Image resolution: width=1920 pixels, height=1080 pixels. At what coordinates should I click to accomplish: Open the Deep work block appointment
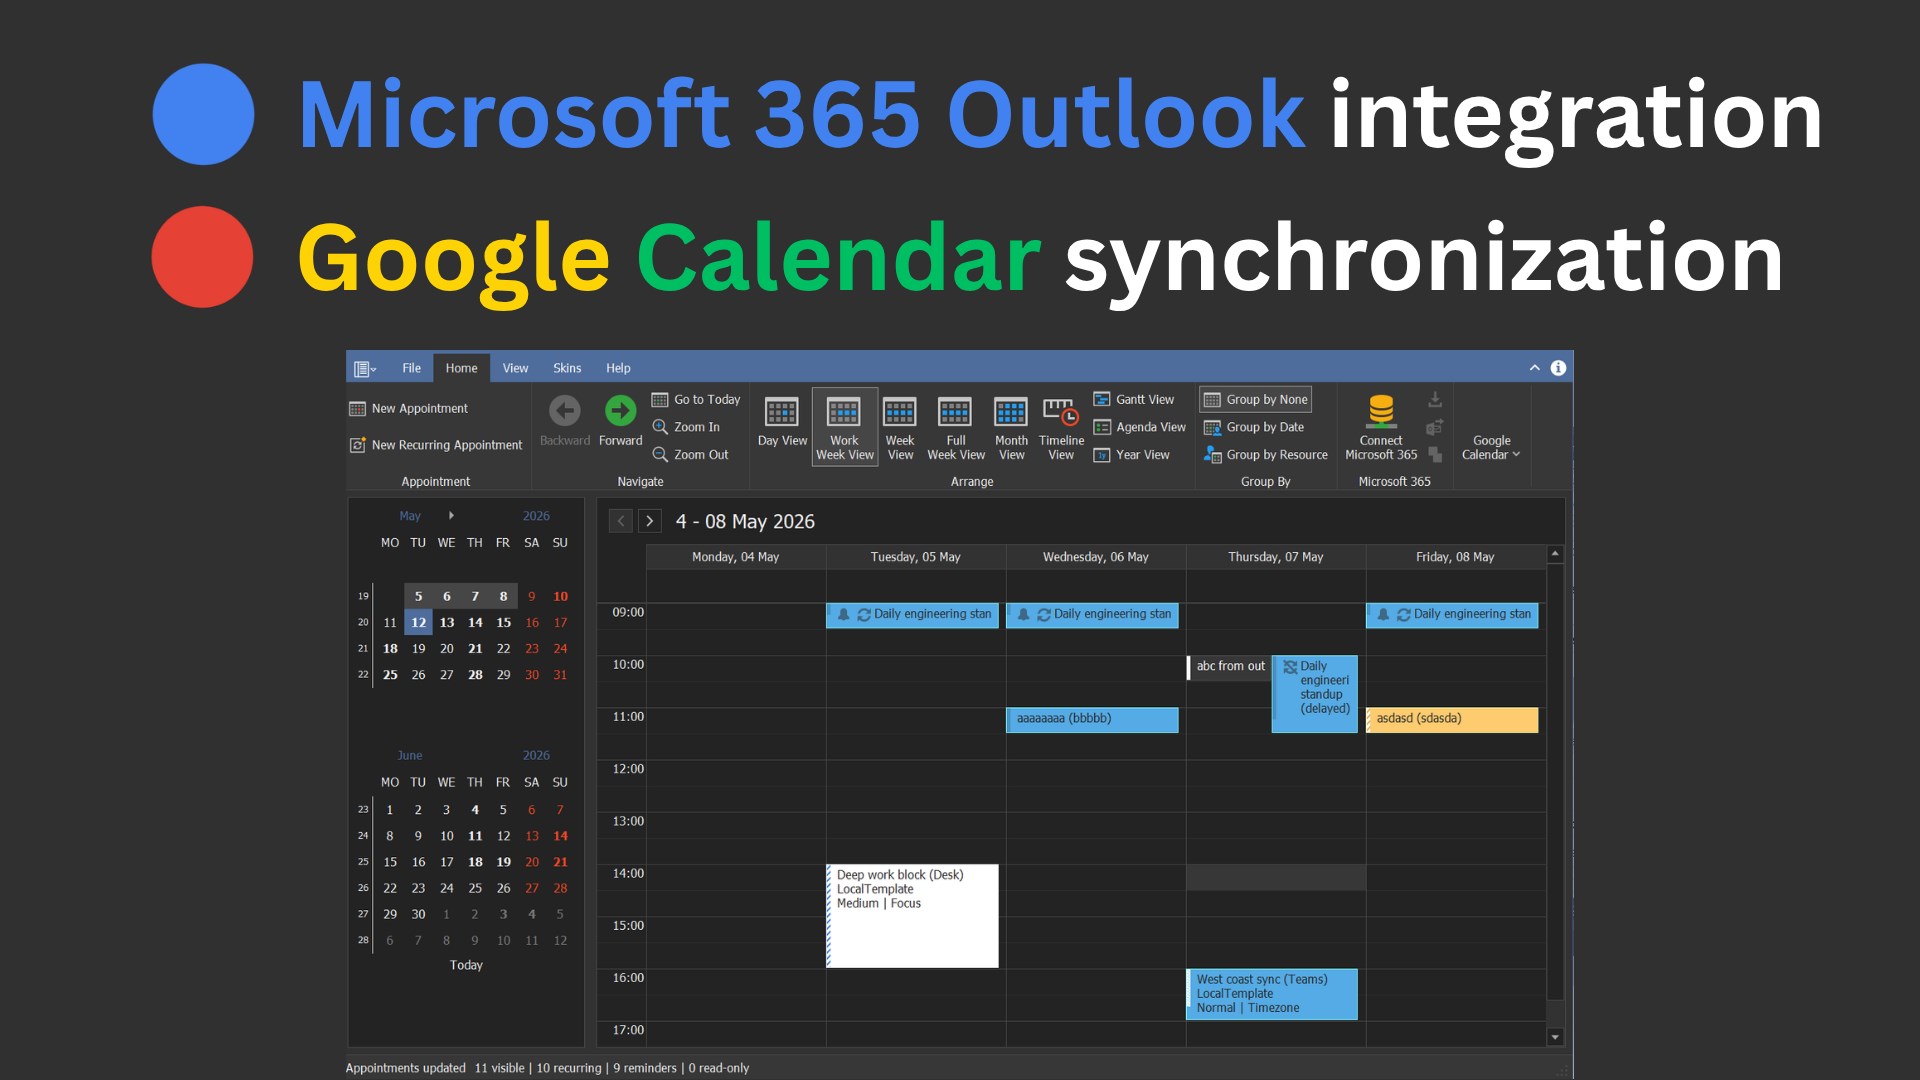click(912, 915)
